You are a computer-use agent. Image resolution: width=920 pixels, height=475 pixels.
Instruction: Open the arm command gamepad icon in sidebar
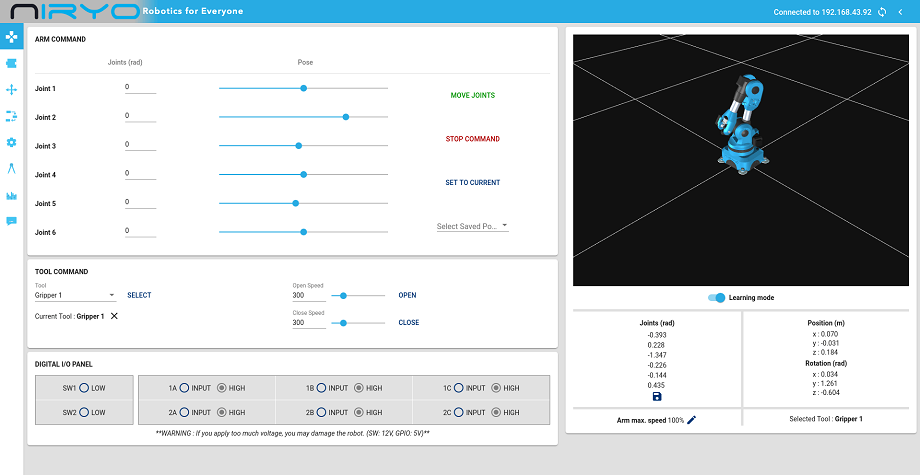[x=11, y=36]
